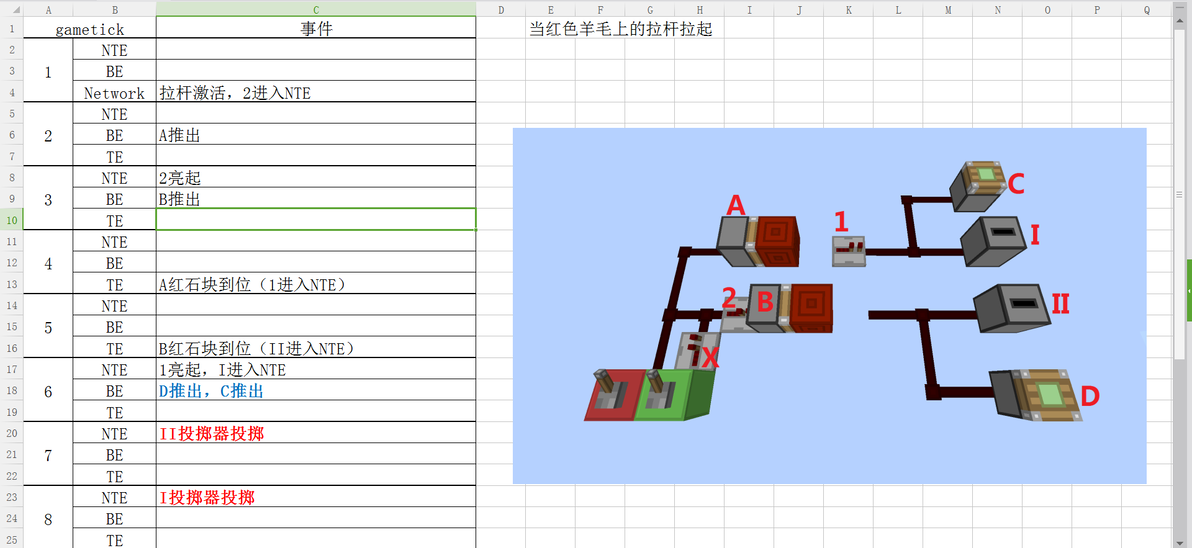Click the 'BE' cell in row 15
1192x548 pixels.
pos(115,327)
